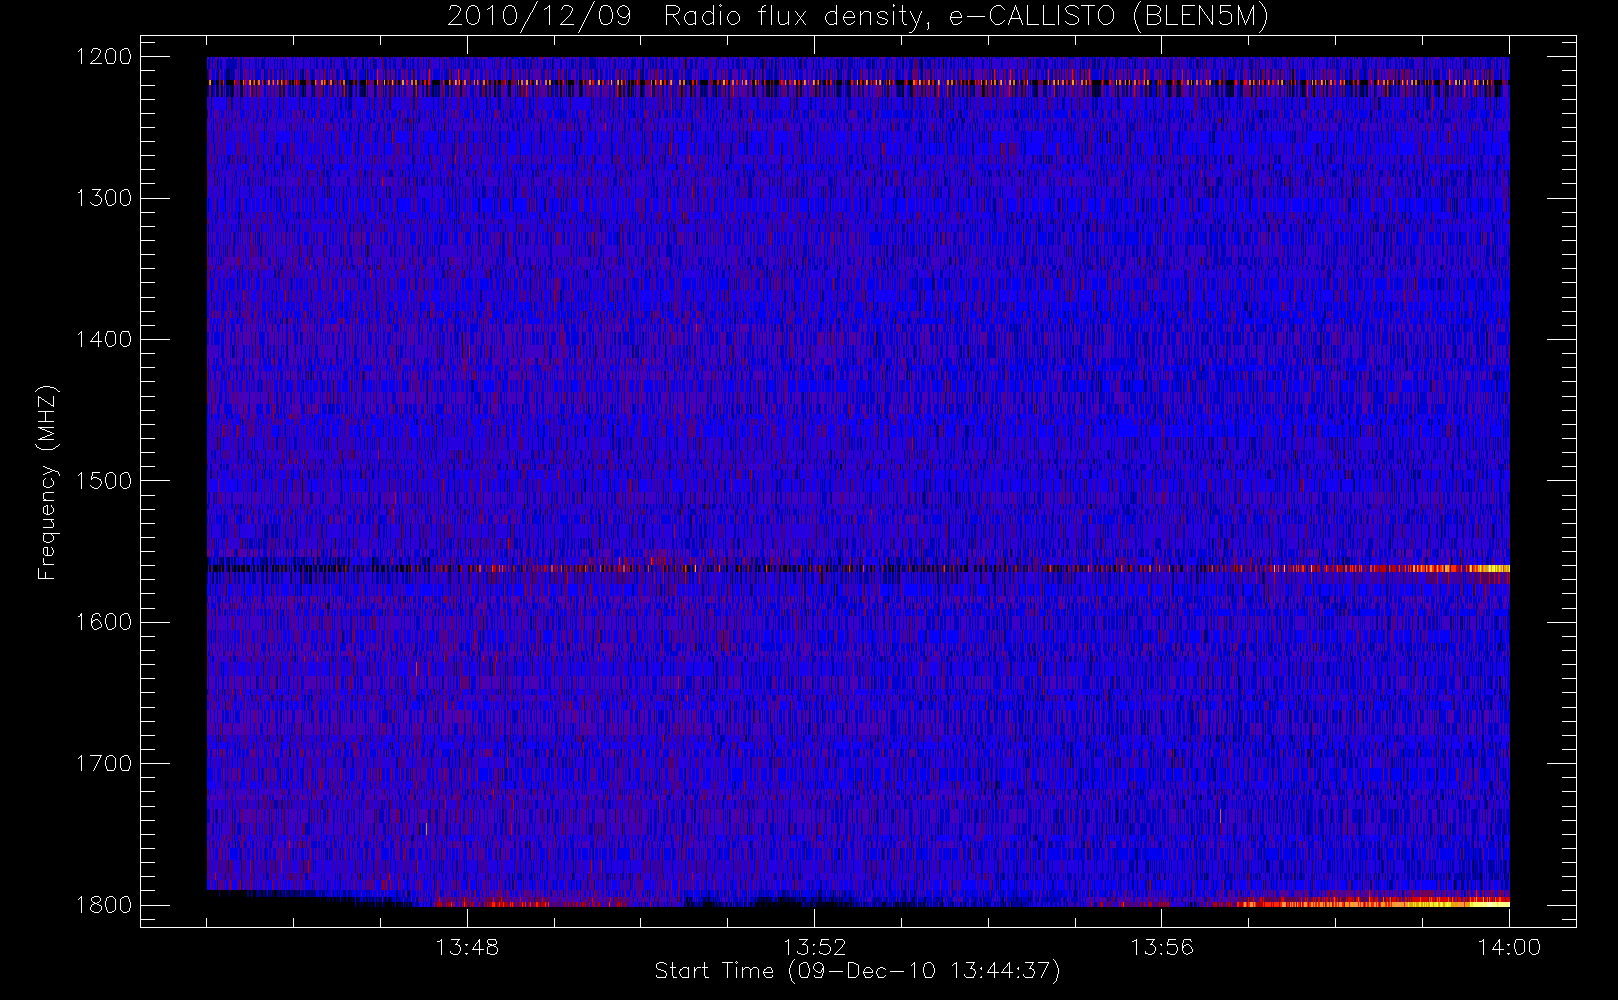Click the 1500 frequency tick label
The height and width of the screenshot is (1000, 1618).
[x=105, y=481]
